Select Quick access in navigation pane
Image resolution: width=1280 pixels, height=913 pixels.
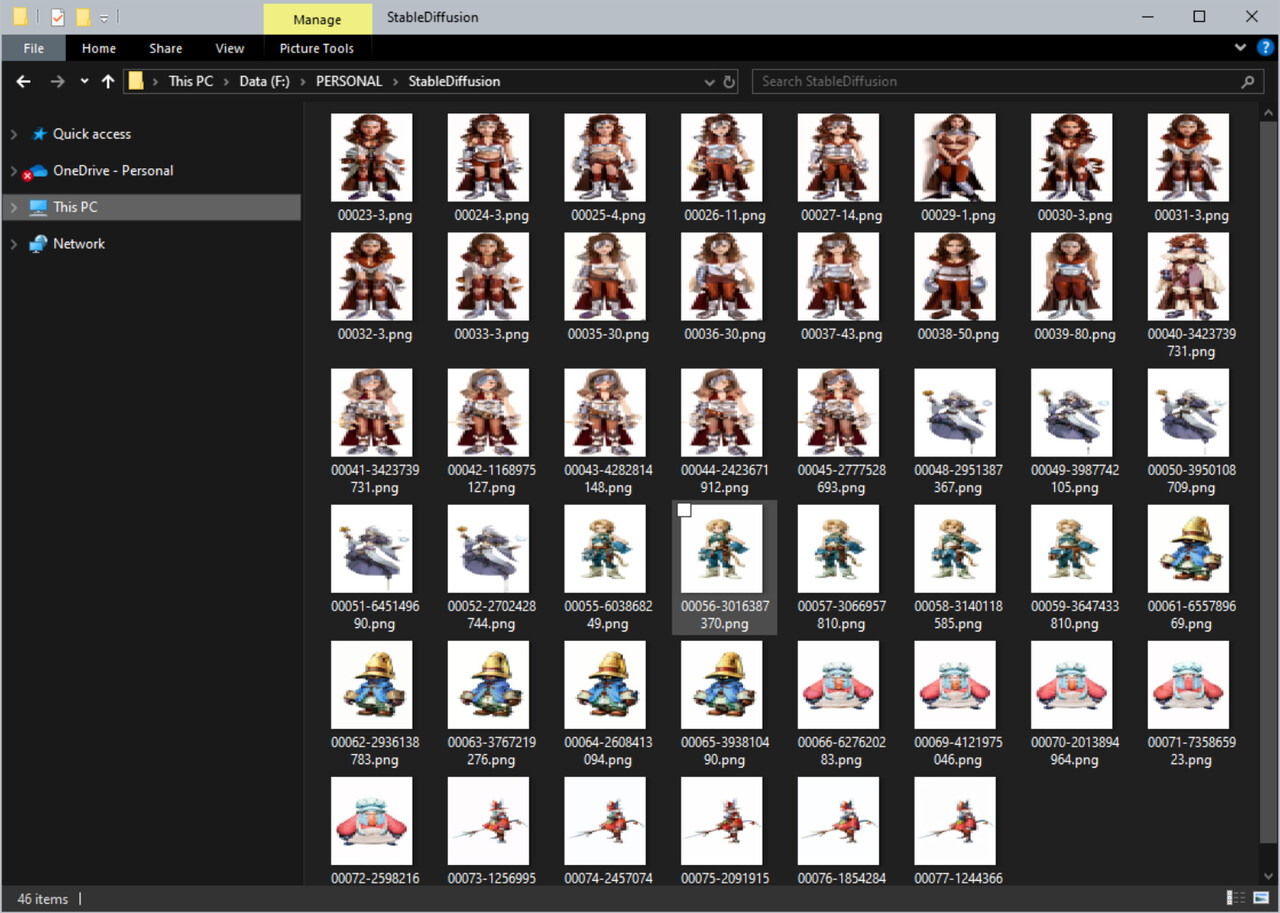[92, 134]
